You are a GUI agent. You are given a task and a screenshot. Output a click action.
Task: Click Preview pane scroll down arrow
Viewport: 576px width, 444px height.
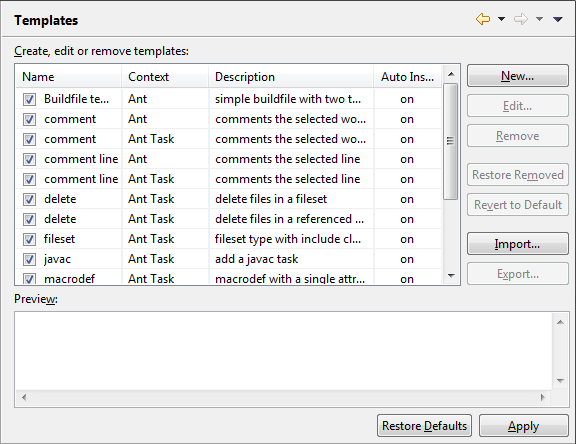560,381
